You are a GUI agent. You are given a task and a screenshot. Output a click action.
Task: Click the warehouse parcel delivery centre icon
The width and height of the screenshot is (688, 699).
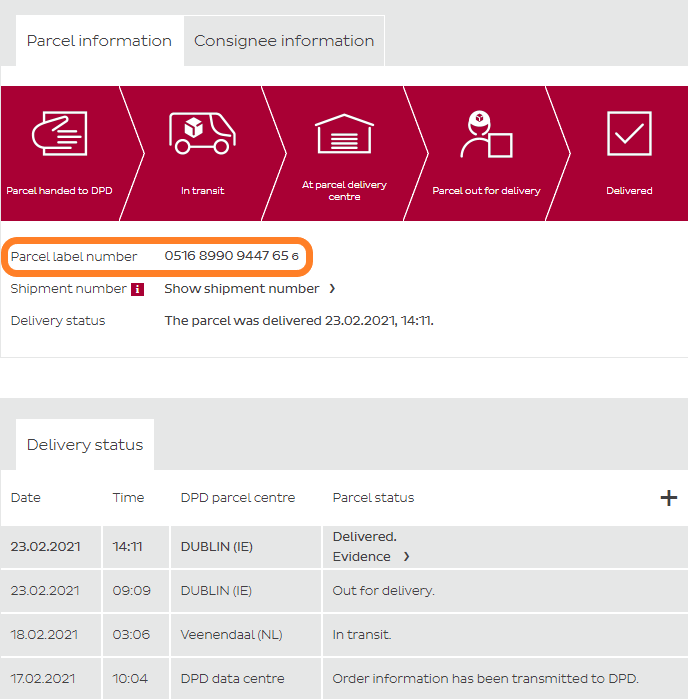point(344,134)
